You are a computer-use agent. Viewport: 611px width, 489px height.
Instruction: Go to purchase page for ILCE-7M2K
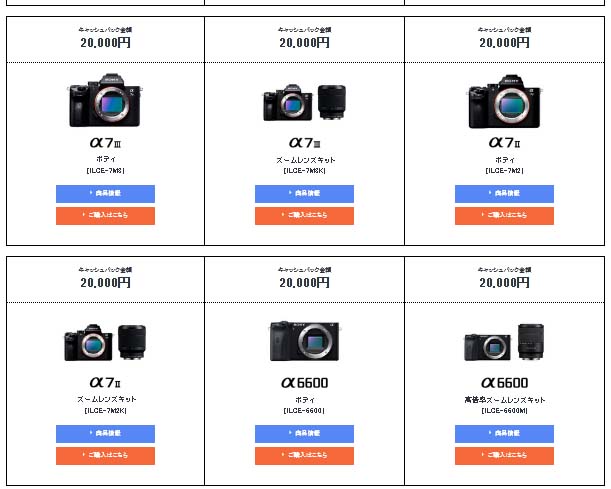click(105, 456)
